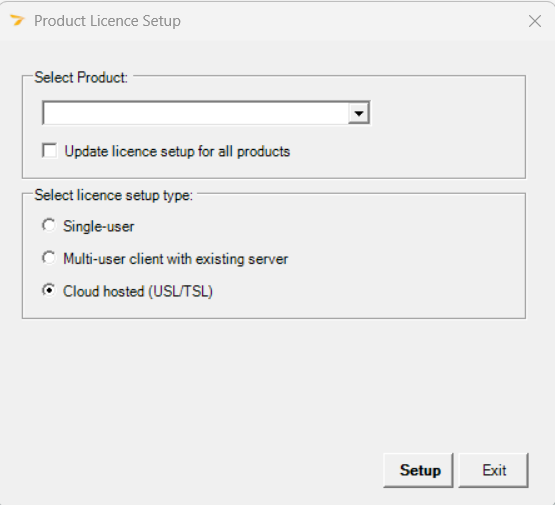The height and width of the screenshot is (505, 555).
Task: Select the Cloud hosted (USL/TSL) radio button
Action: (49, 291)
